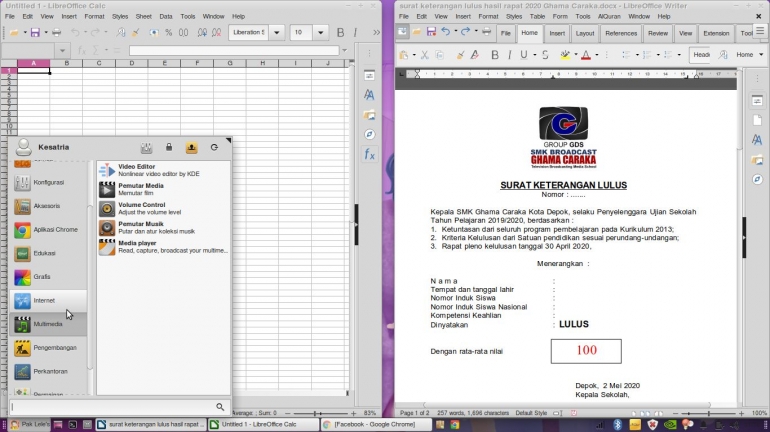Click the Cut scissors icon in Writer
This screenshot has height=432, width=770.
[424, 54]
